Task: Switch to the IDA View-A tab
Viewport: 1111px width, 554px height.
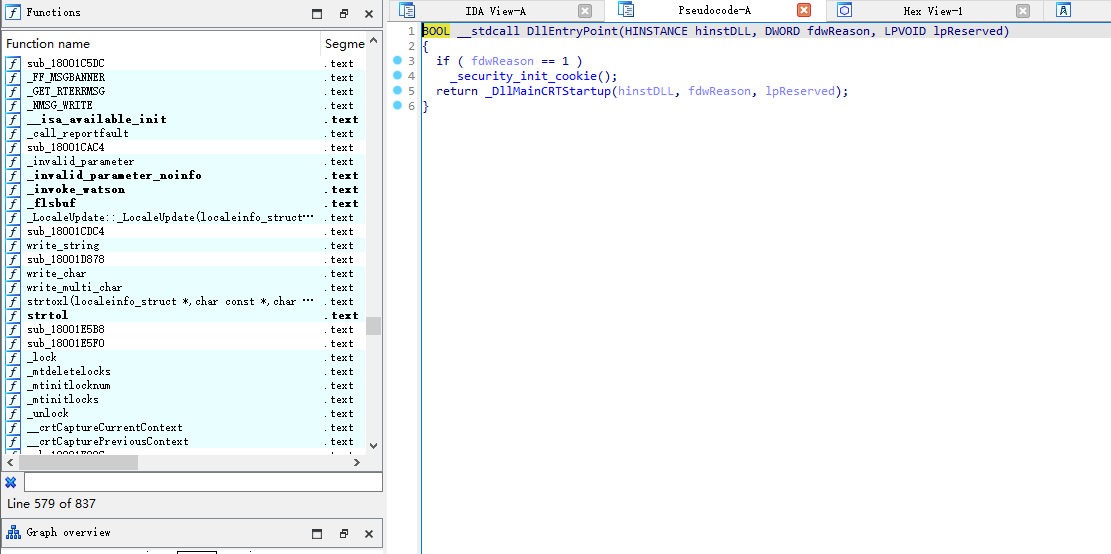Action: [495, 11]
